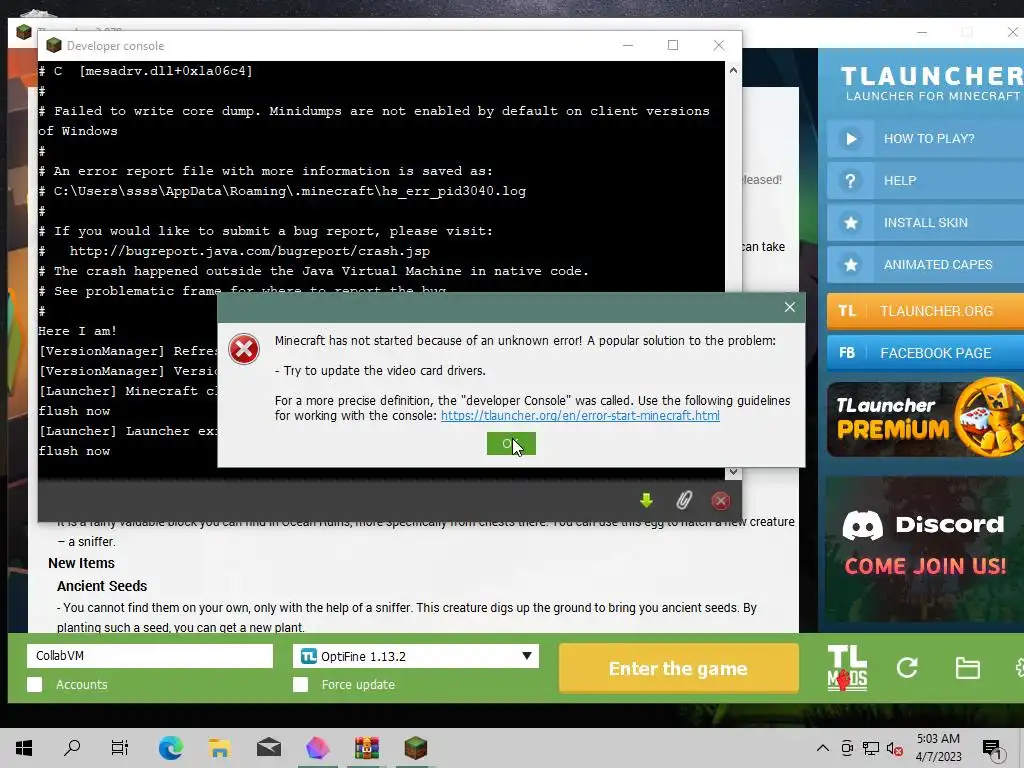1024x768 pixels.
Task: Open the launcher folder icon
Action: point(967,668)
